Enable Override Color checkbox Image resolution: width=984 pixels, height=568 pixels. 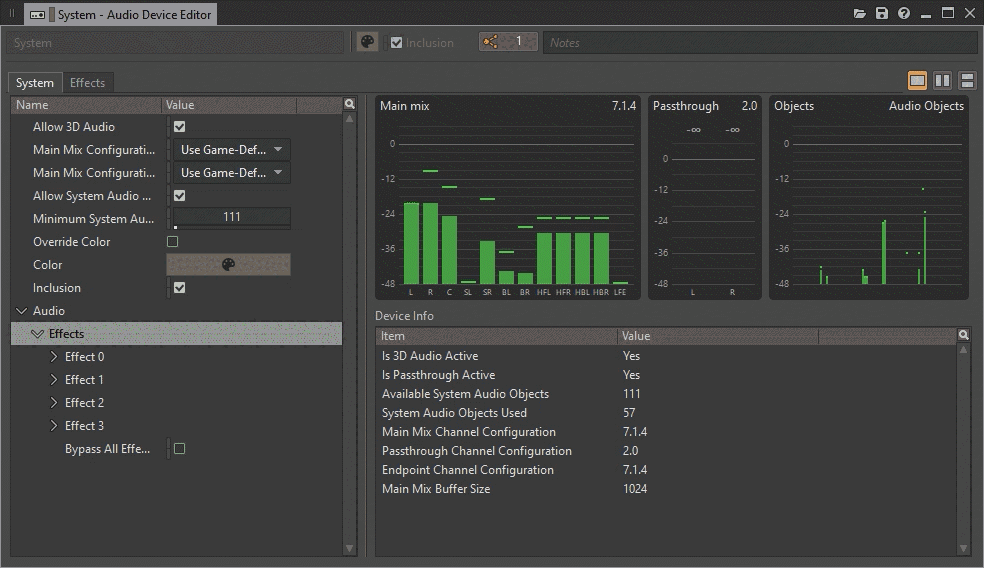click(x=173, y=242)
